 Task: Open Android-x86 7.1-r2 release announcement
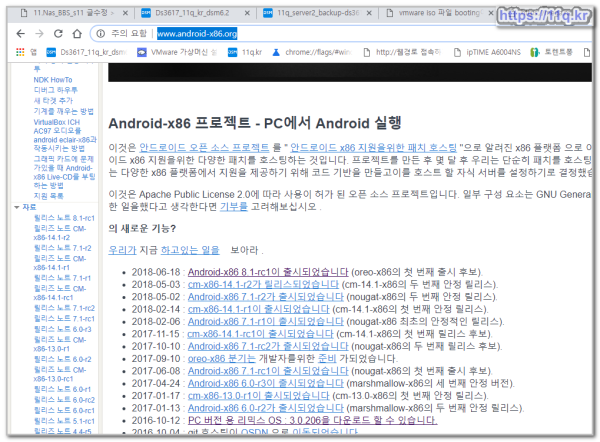[x=266, y=297]
